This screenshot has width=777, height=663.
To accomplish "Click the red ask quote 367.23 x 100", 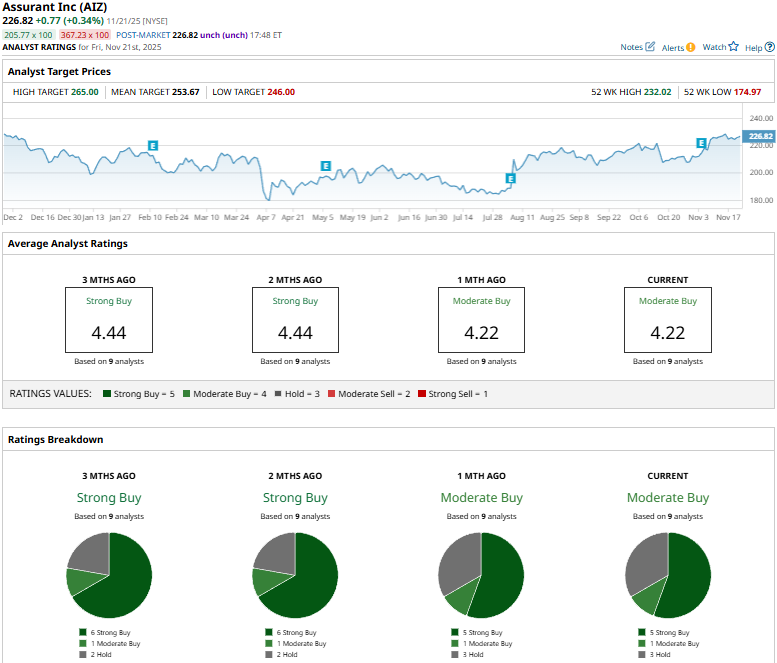I will [x=85, y=35].
